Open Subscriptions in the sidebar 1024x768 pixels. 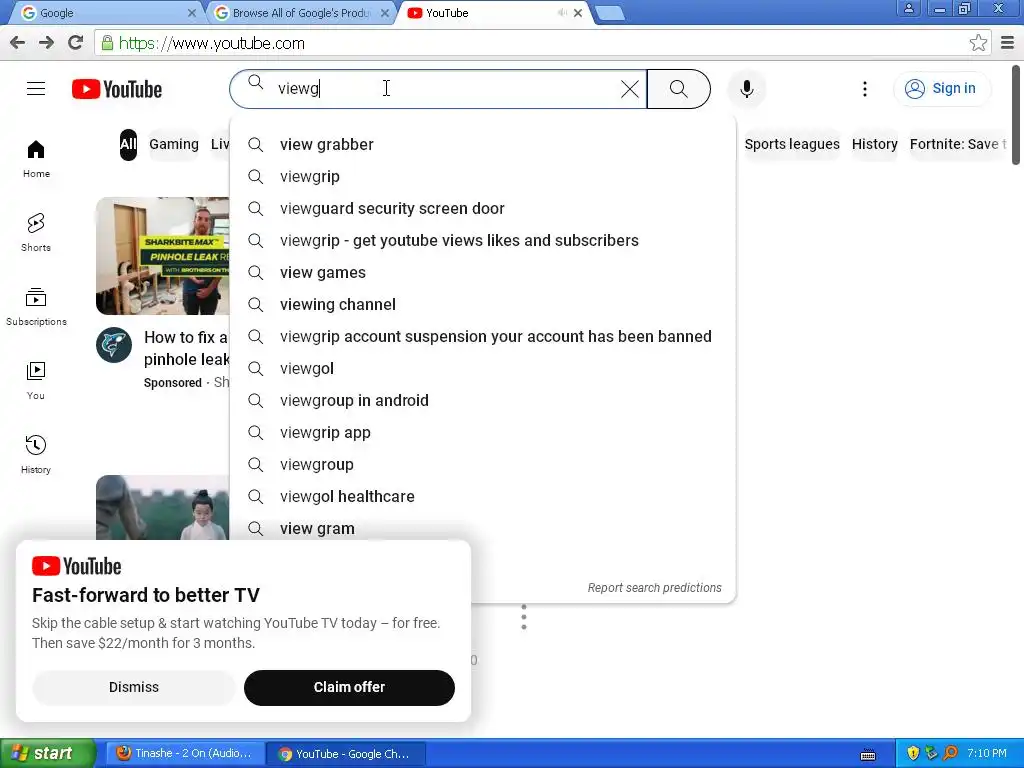click(36, 306)
